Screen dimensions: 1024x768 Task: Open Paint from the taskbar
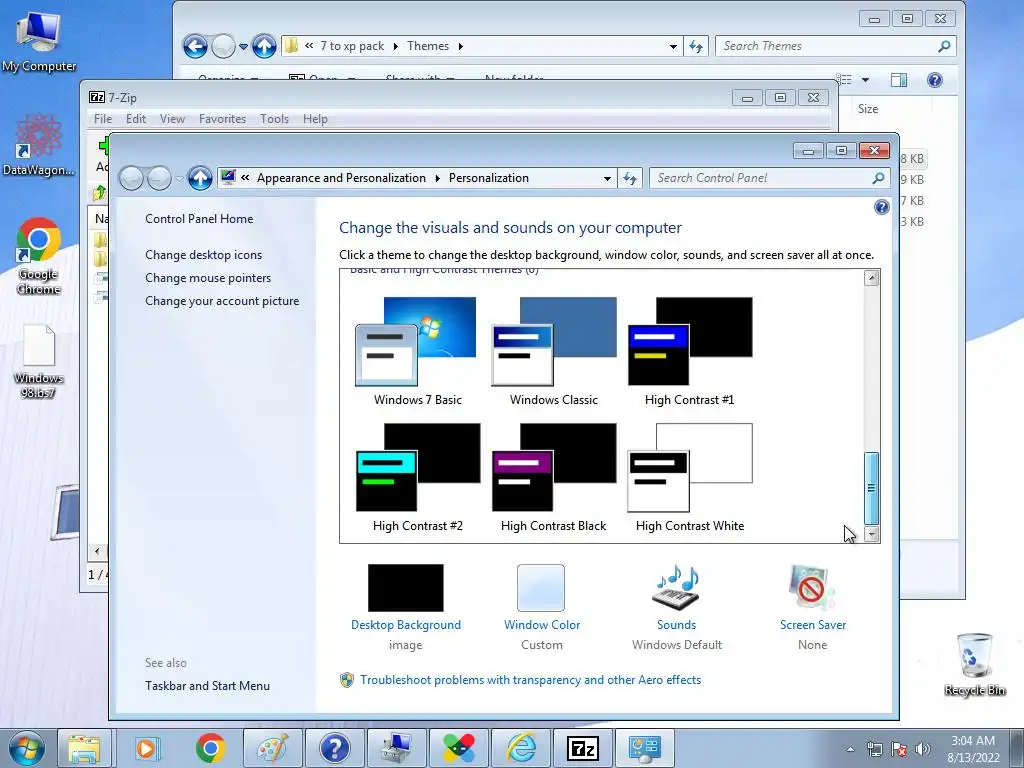point(272,748)
